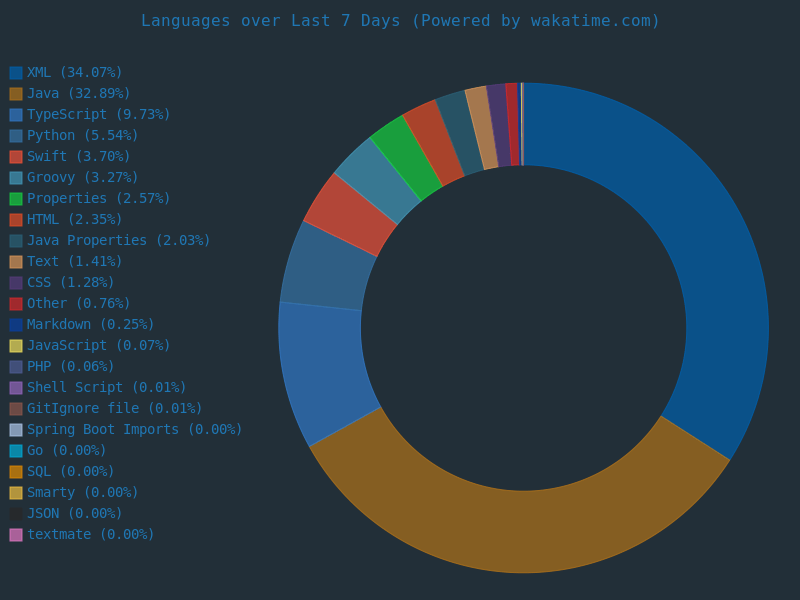
Task: Click the JavaScript legend color swatch
Action: point(16,346)
